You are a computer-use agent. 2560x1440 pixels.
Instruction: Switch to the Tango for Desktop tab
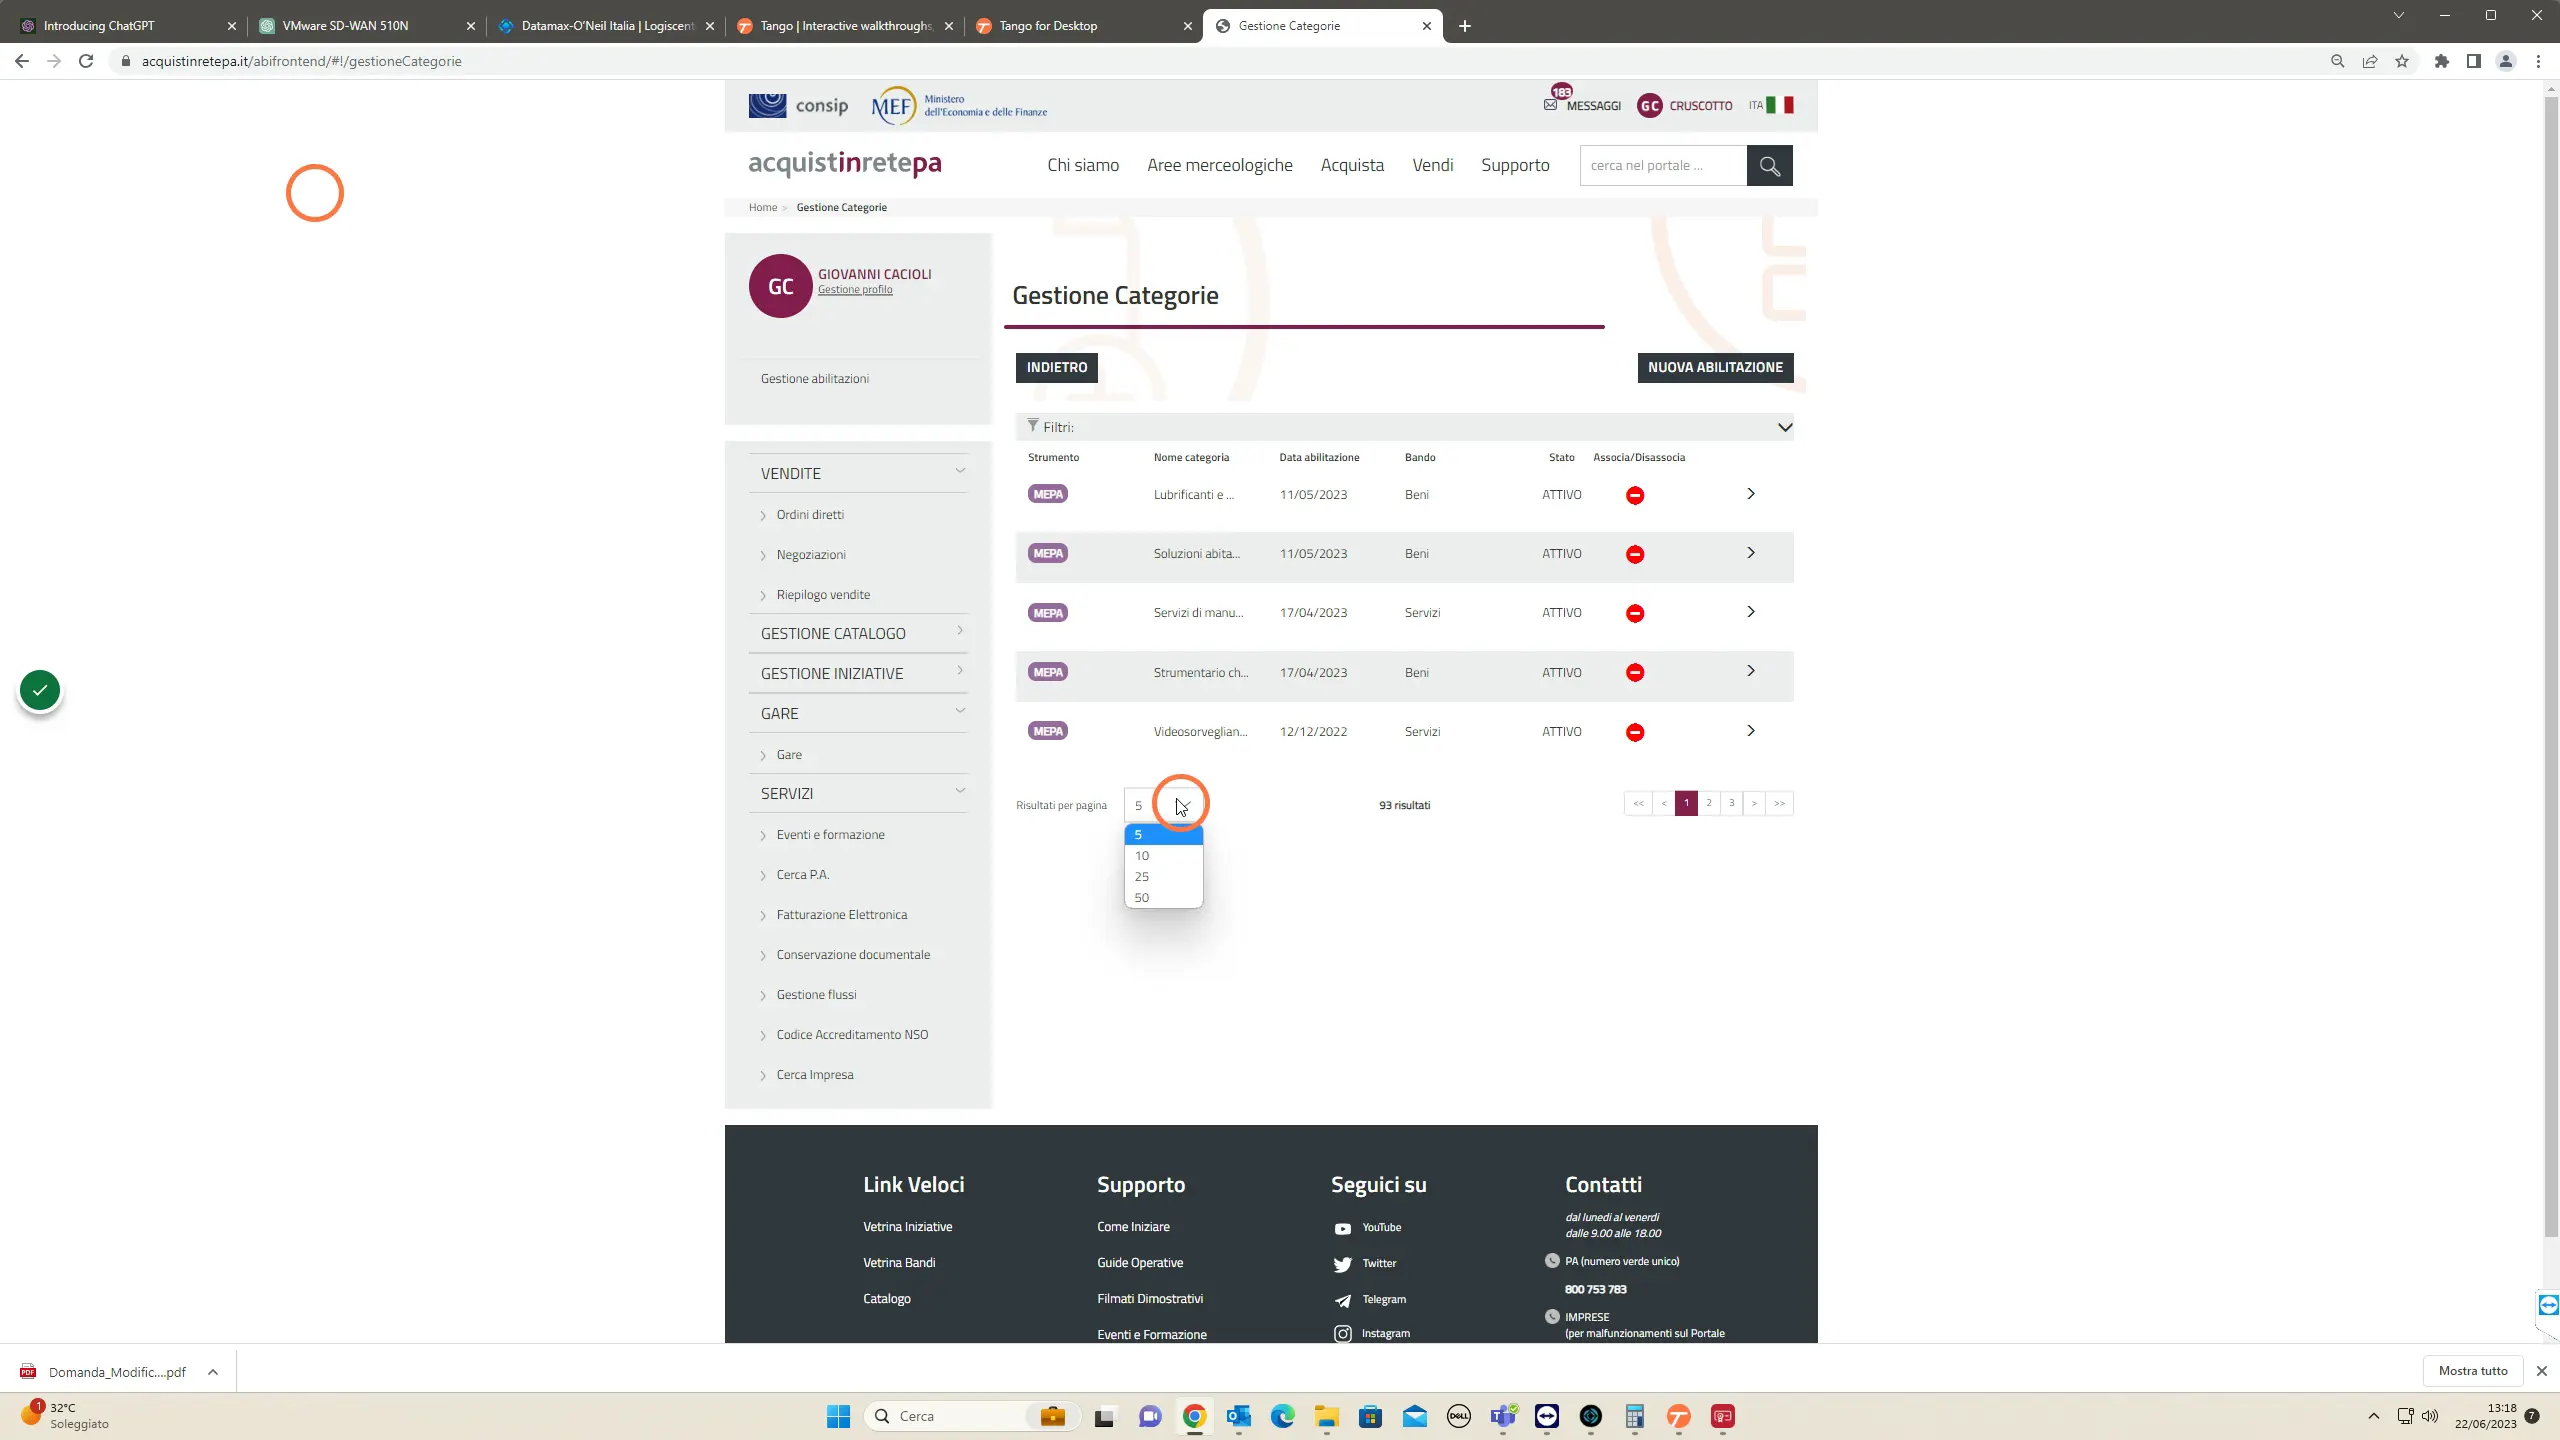point(1084,26)
